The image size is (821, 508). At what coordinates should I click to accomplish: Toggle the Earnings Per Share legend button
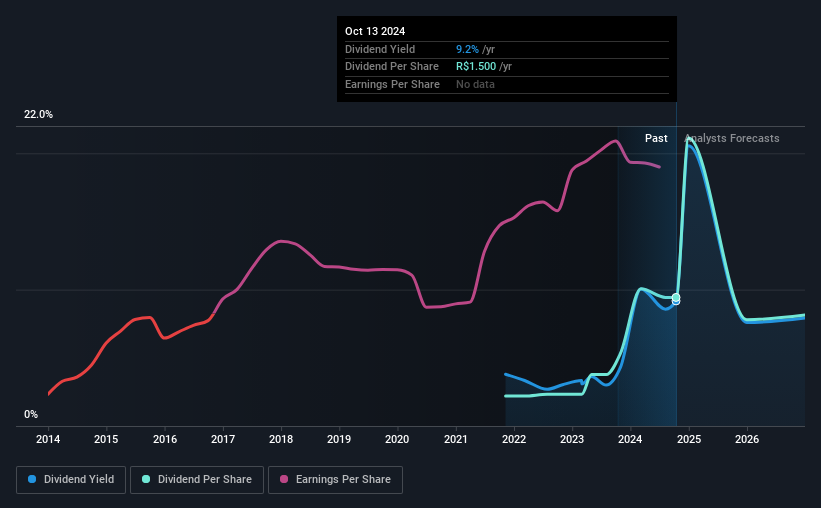(x=335, y=480)
